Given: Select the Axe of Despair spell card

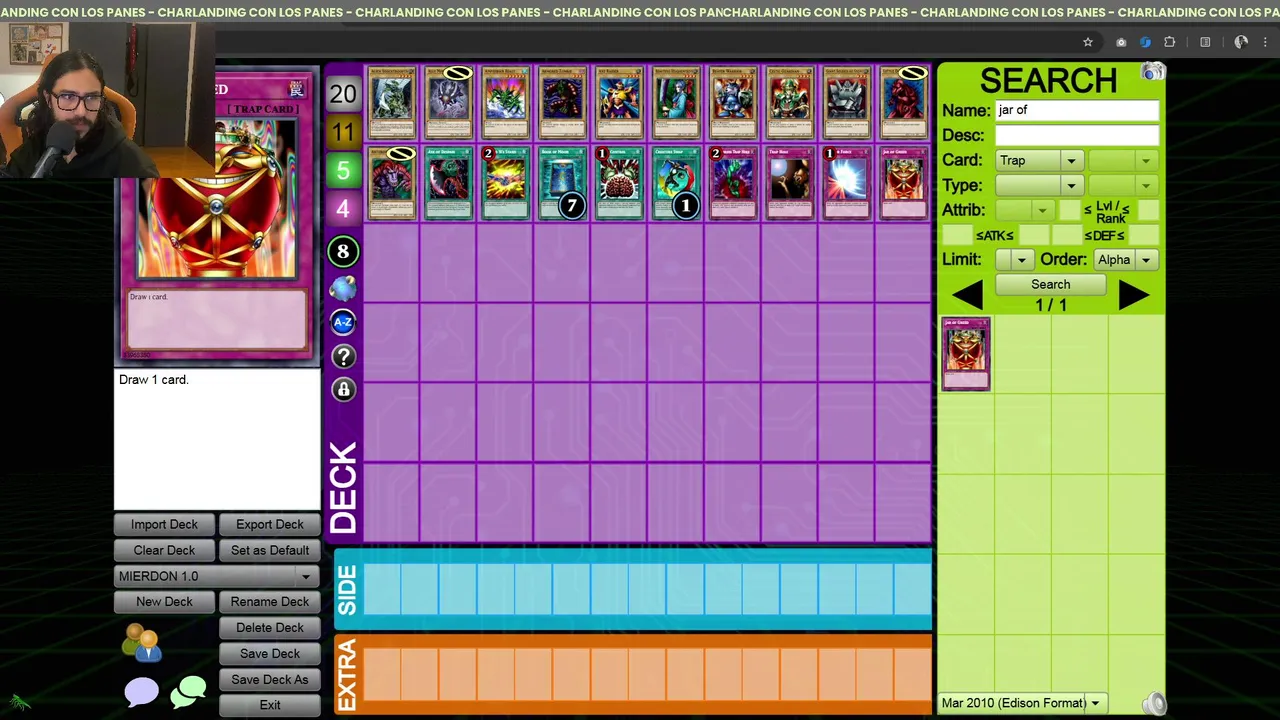Looking at the screenshot, I should (x=448, y=183).
